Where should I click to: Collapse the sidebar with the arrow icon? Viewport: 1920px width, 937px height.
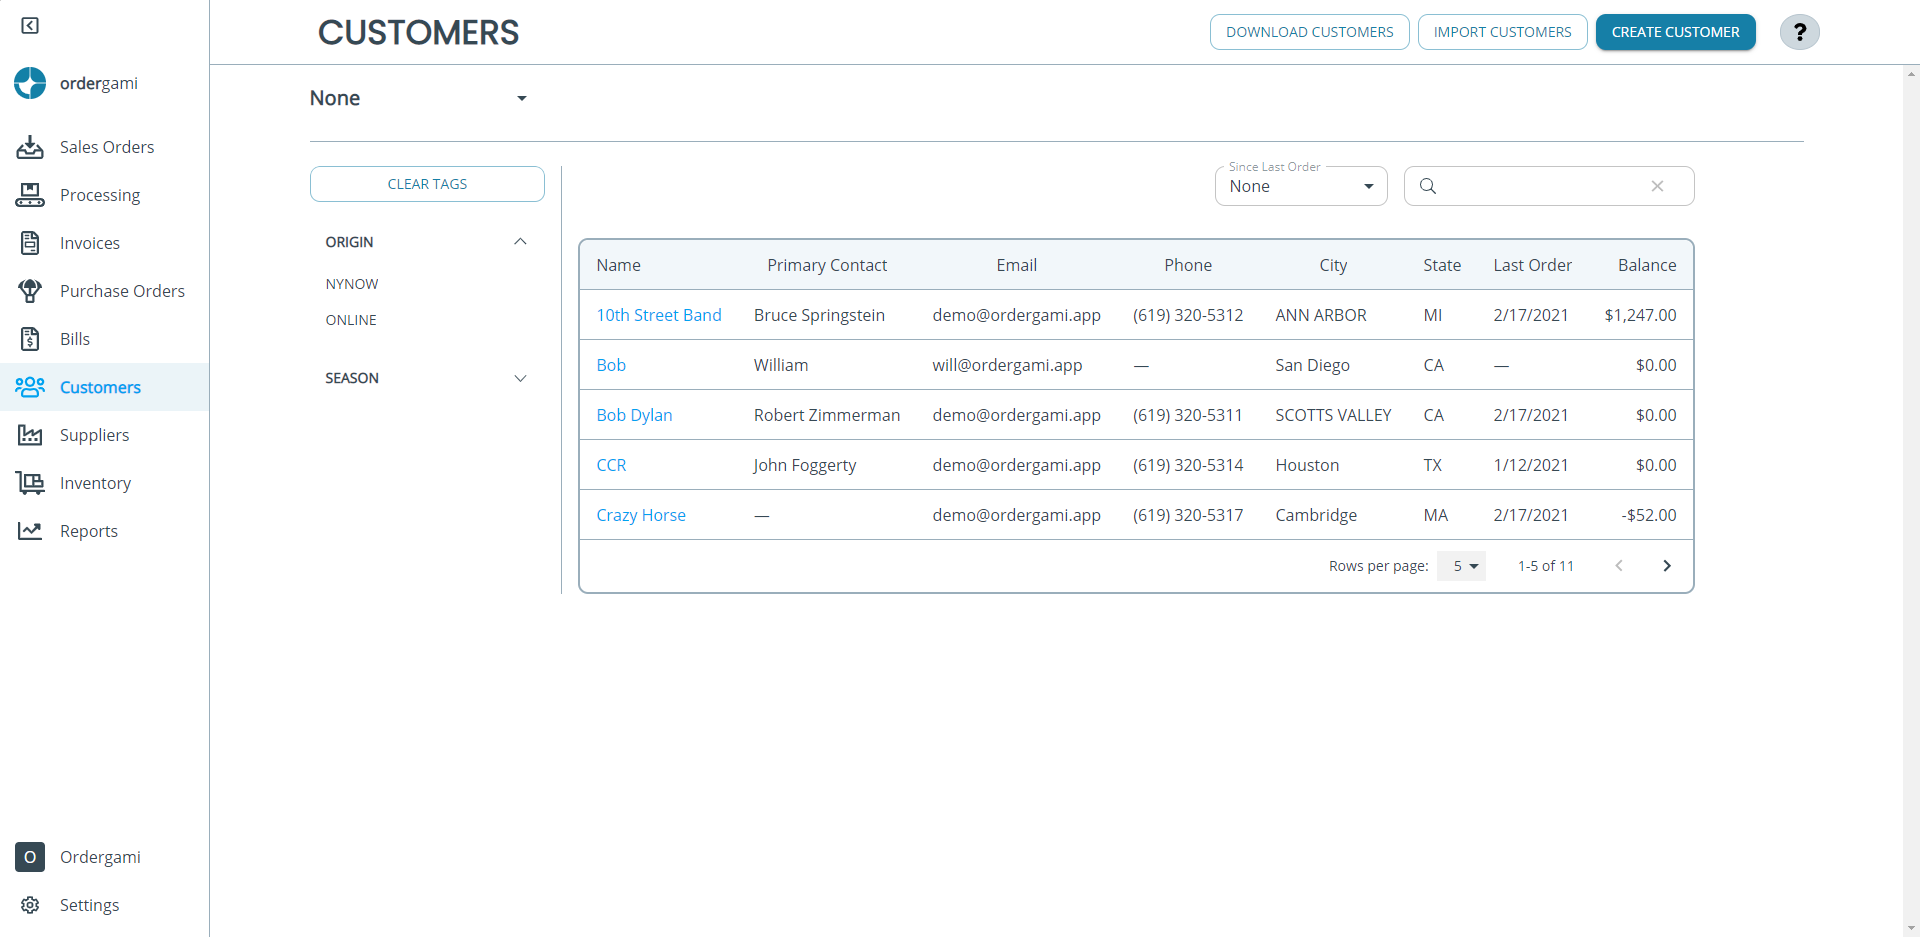point(30,25)
